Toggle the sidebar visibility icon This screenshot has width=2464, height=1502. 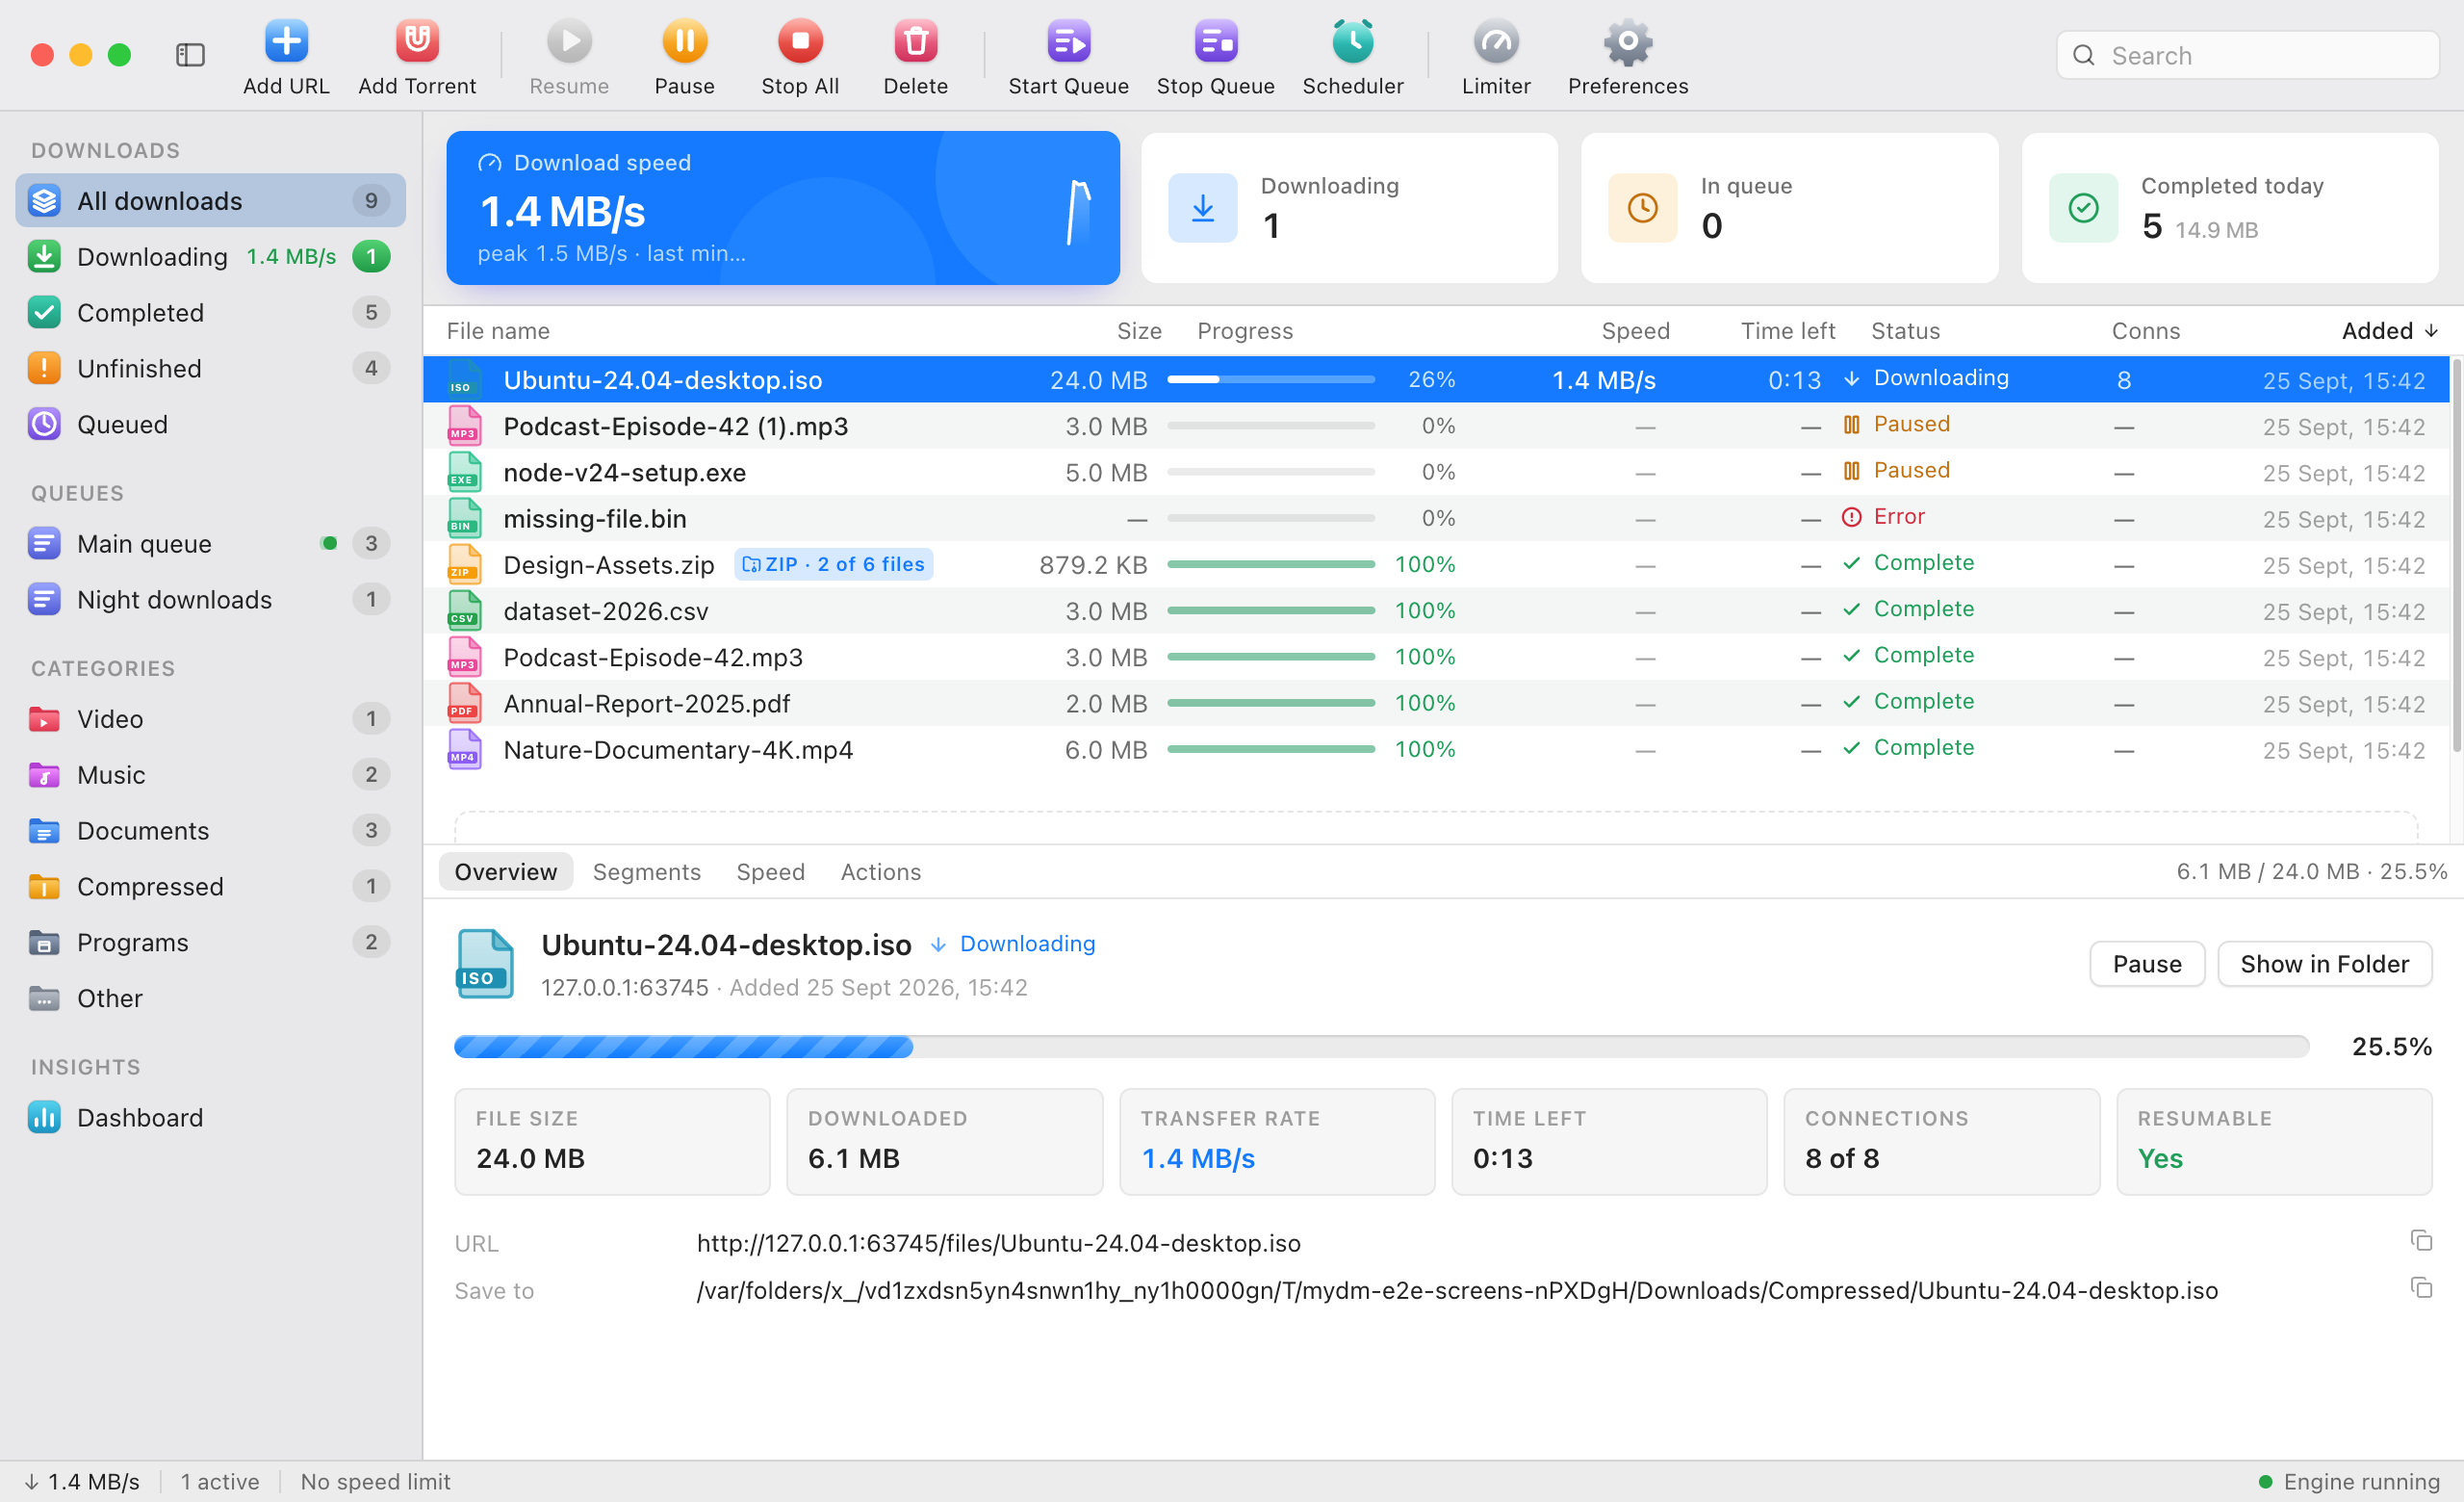(x=190, y=55)
